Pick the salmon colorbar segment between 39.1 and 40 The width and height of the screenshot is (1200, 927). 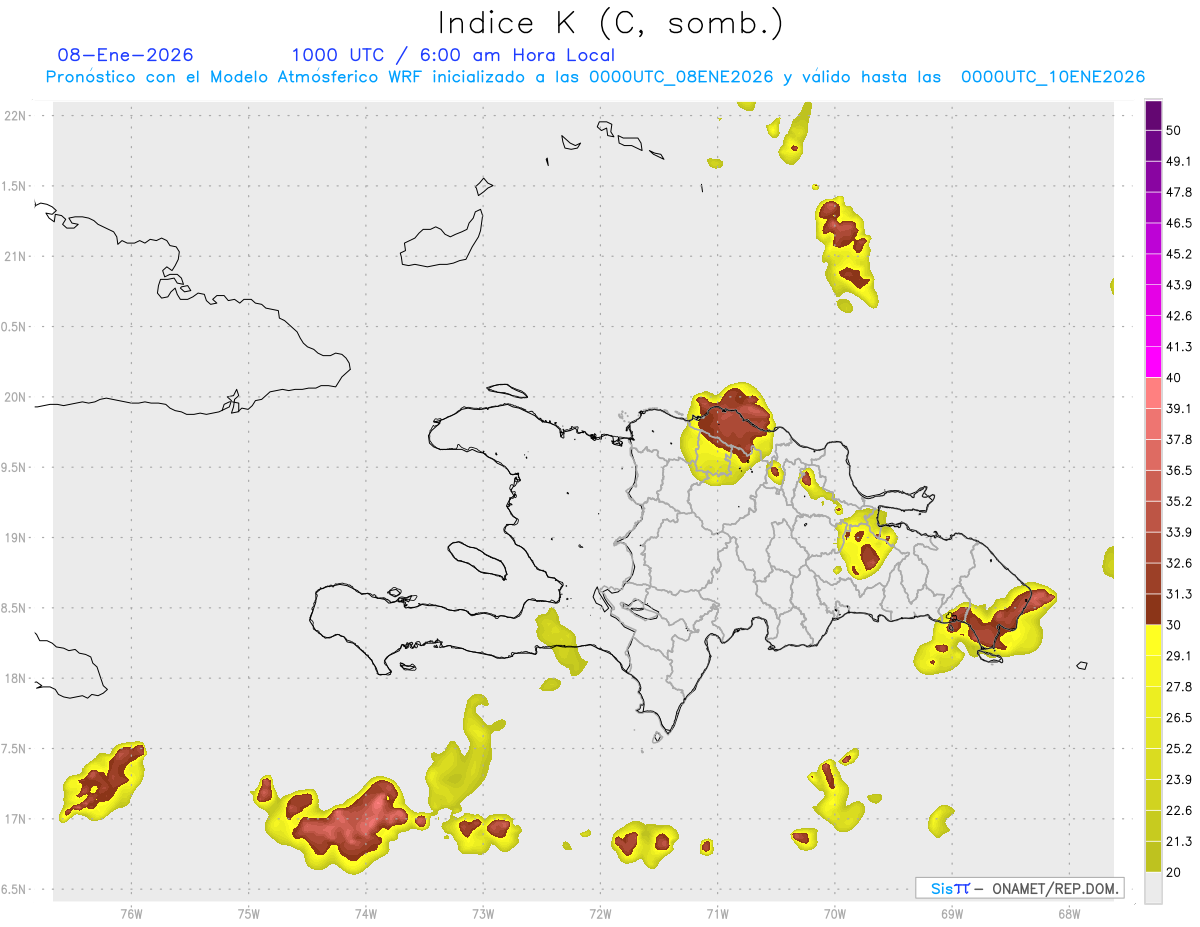pos(1153,393)
